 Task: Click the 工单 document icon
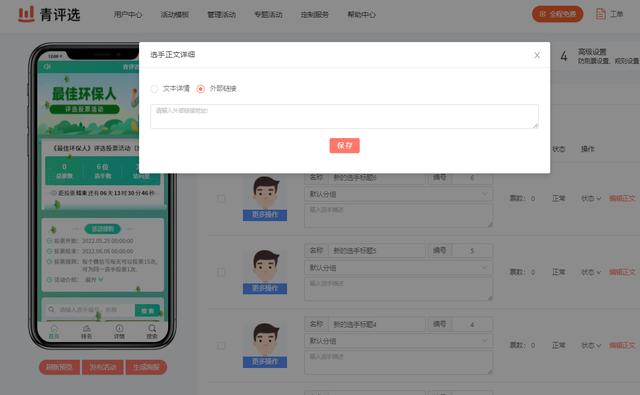(x=600, y=14)
